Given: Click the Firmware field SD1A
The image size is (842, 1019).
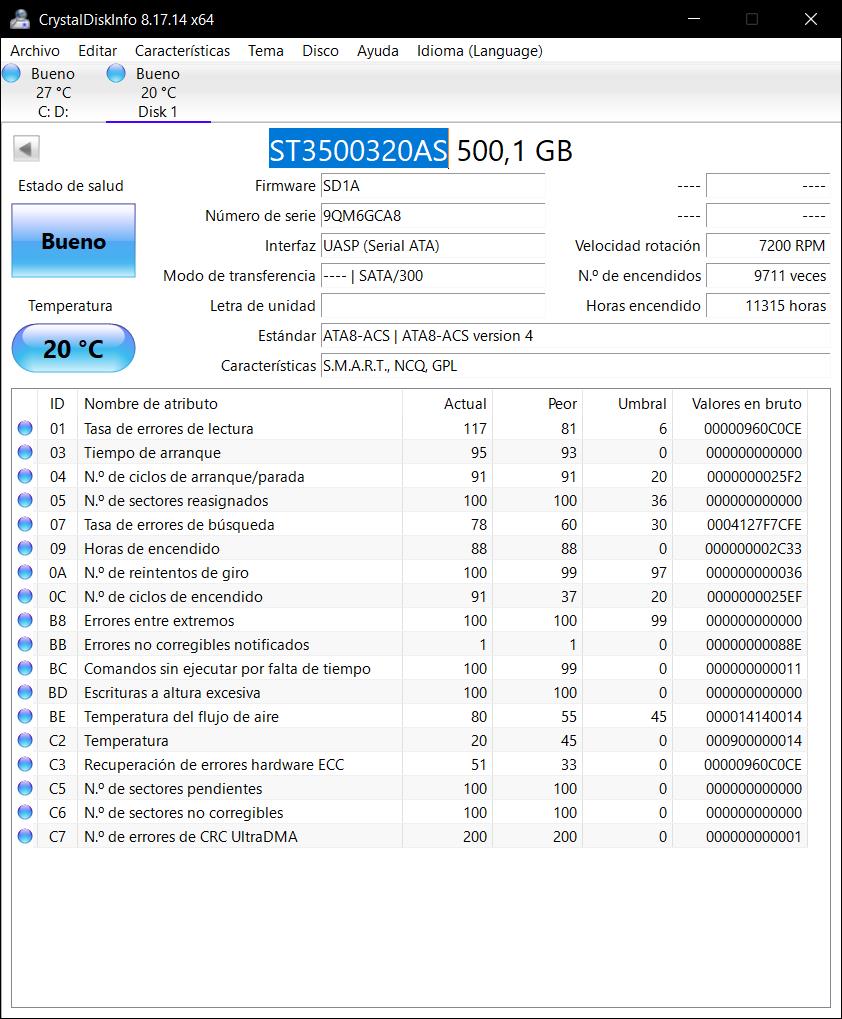Looking at the screenshot, I should pos(433,186).
